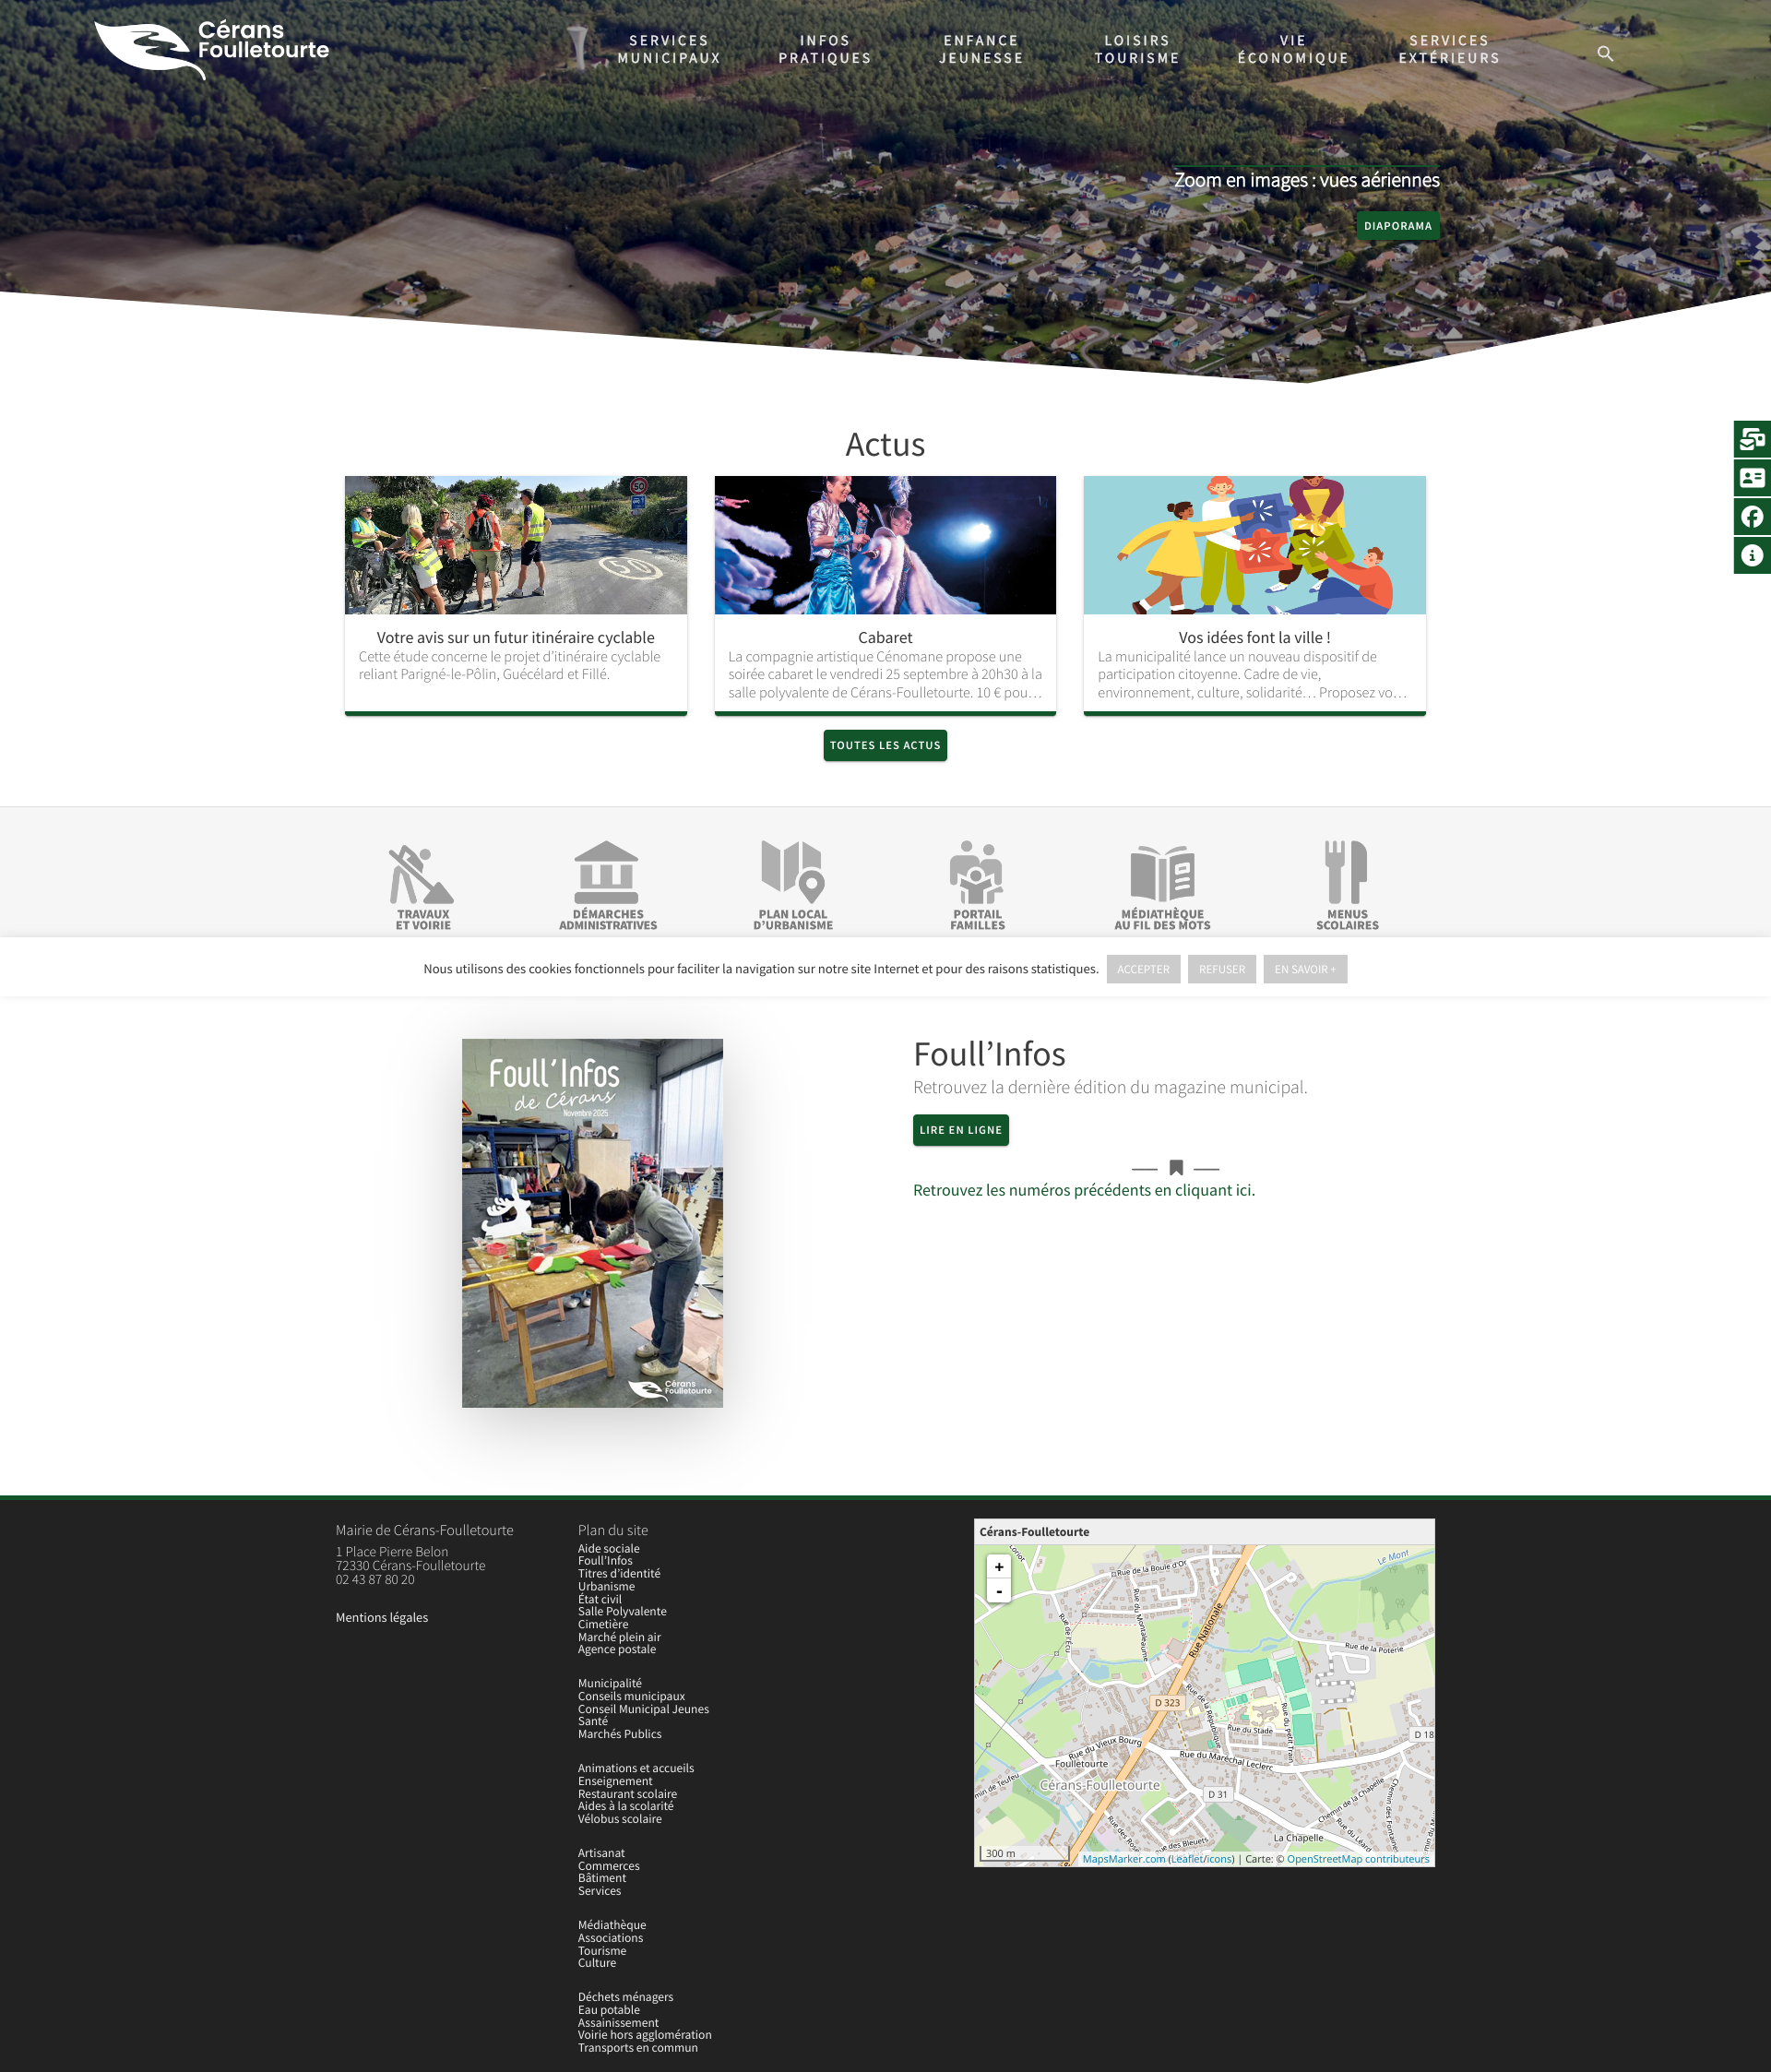Open Services Extérieurs menu
Image resolution: width=1771 pixels, height=2072 pixels.
[1449, 49]
